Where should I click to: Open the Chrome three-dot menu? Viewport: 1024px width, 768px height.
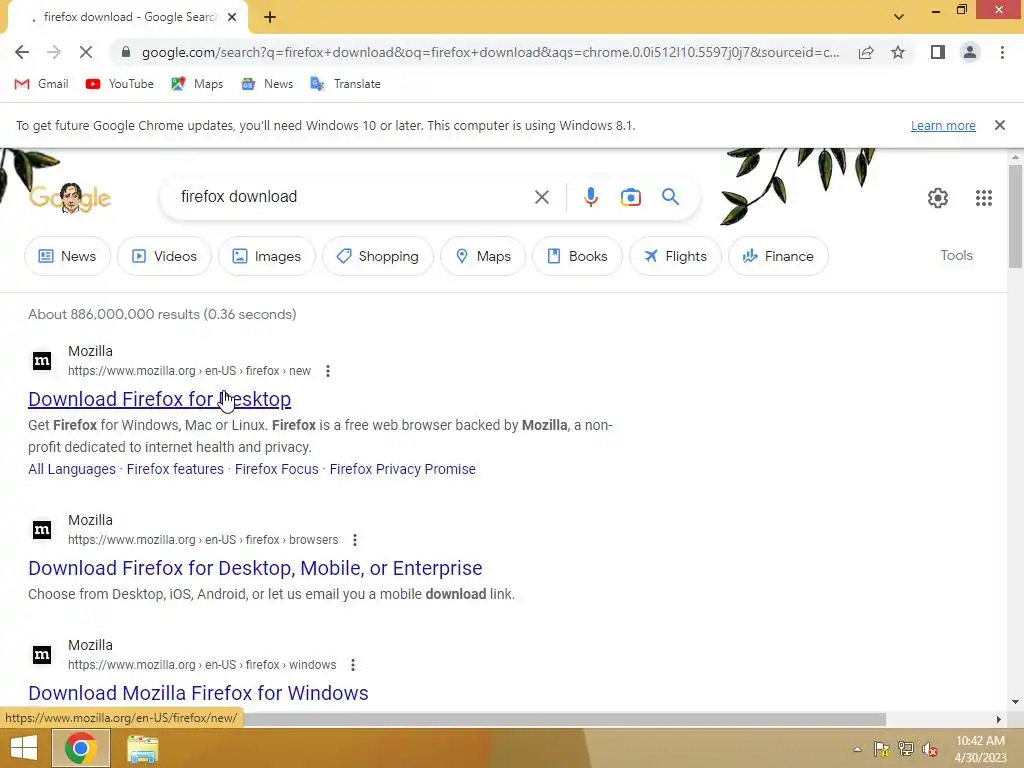[x=1002, y=52]
